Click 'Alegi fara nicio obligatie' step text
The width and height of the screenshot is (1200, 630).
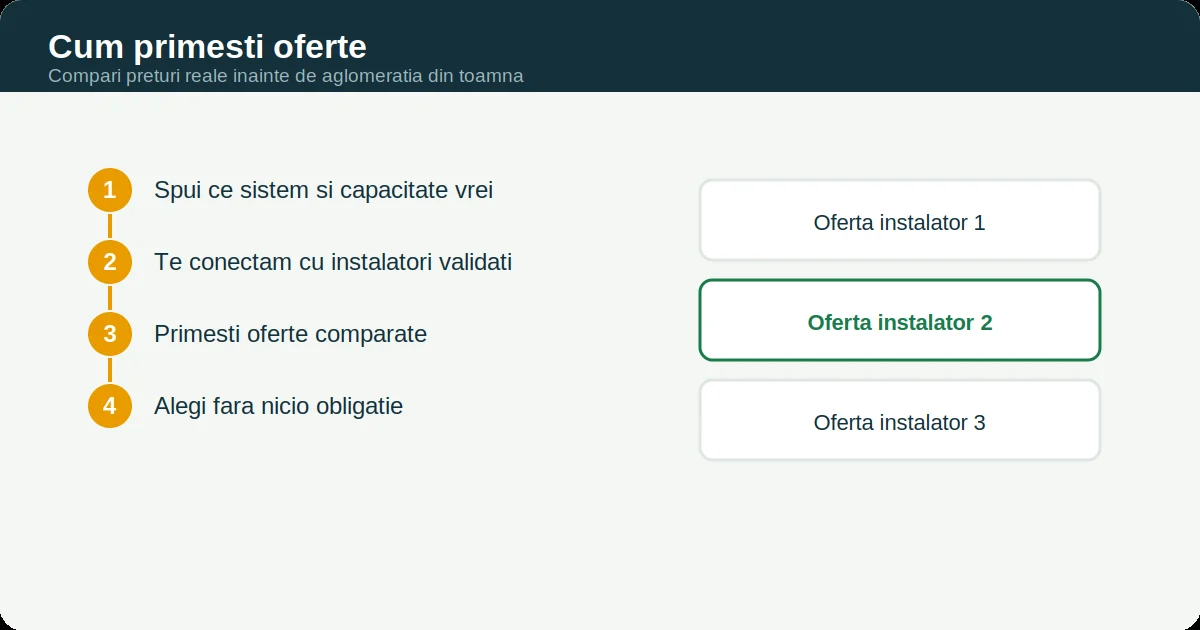278,406
